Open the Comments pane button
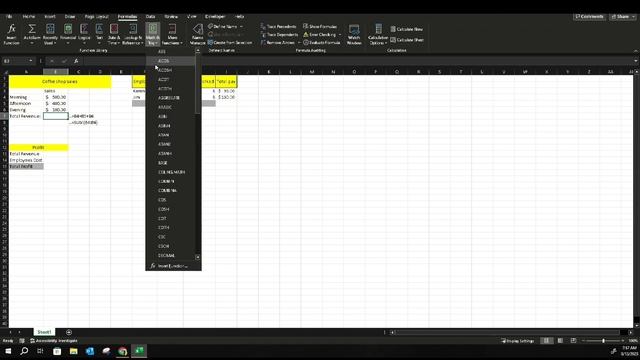The image size is (640, 360). [589, 17]
